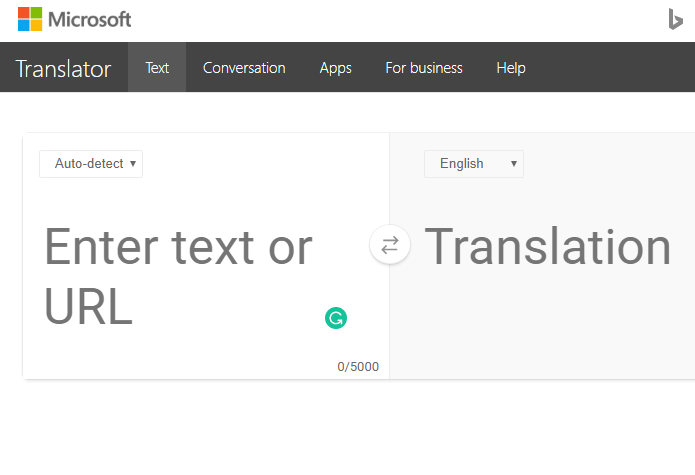
Task: Open the Conversation tab
Action: 244,68
